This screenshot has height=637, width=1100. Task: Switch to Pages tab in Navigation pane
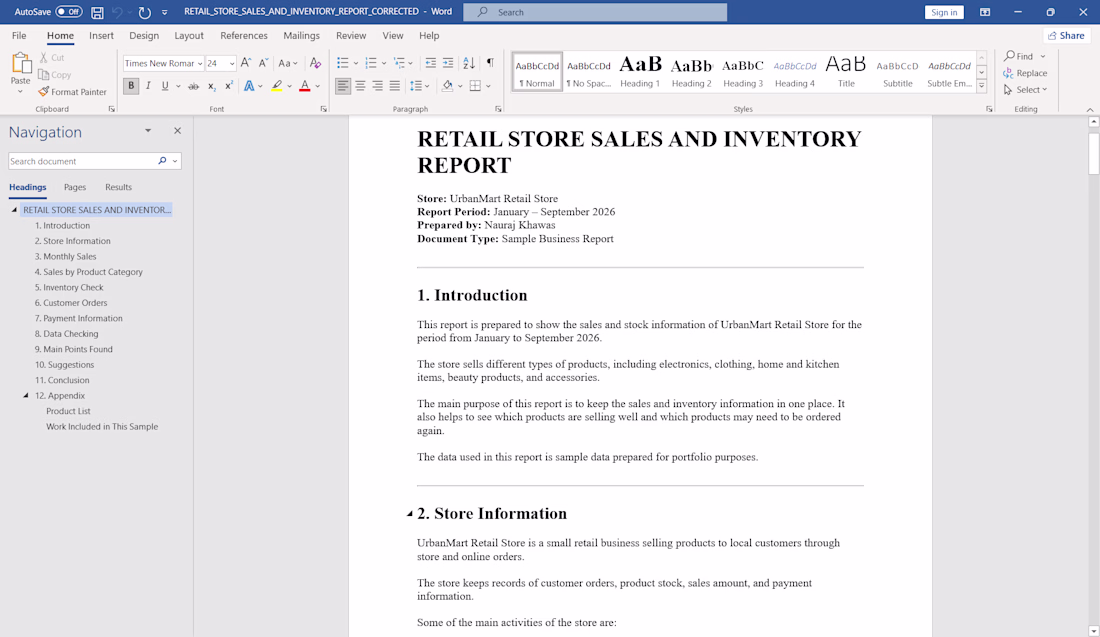pos(75,187)
